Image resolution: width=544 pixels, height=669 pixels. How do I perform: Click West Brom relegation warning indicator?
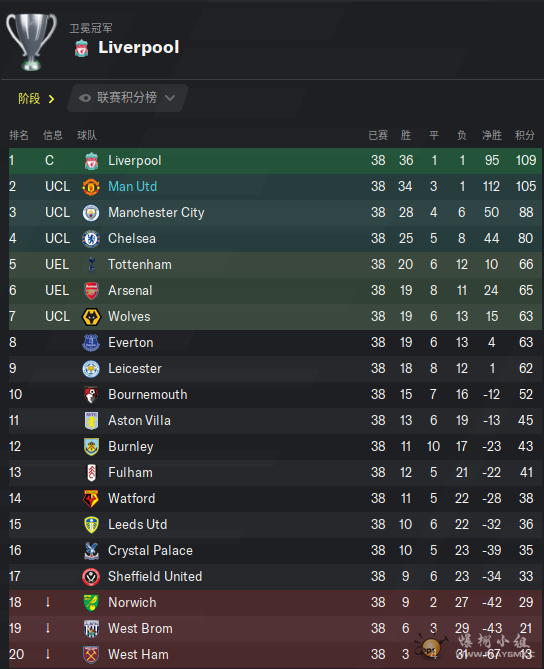pos(48,628)
